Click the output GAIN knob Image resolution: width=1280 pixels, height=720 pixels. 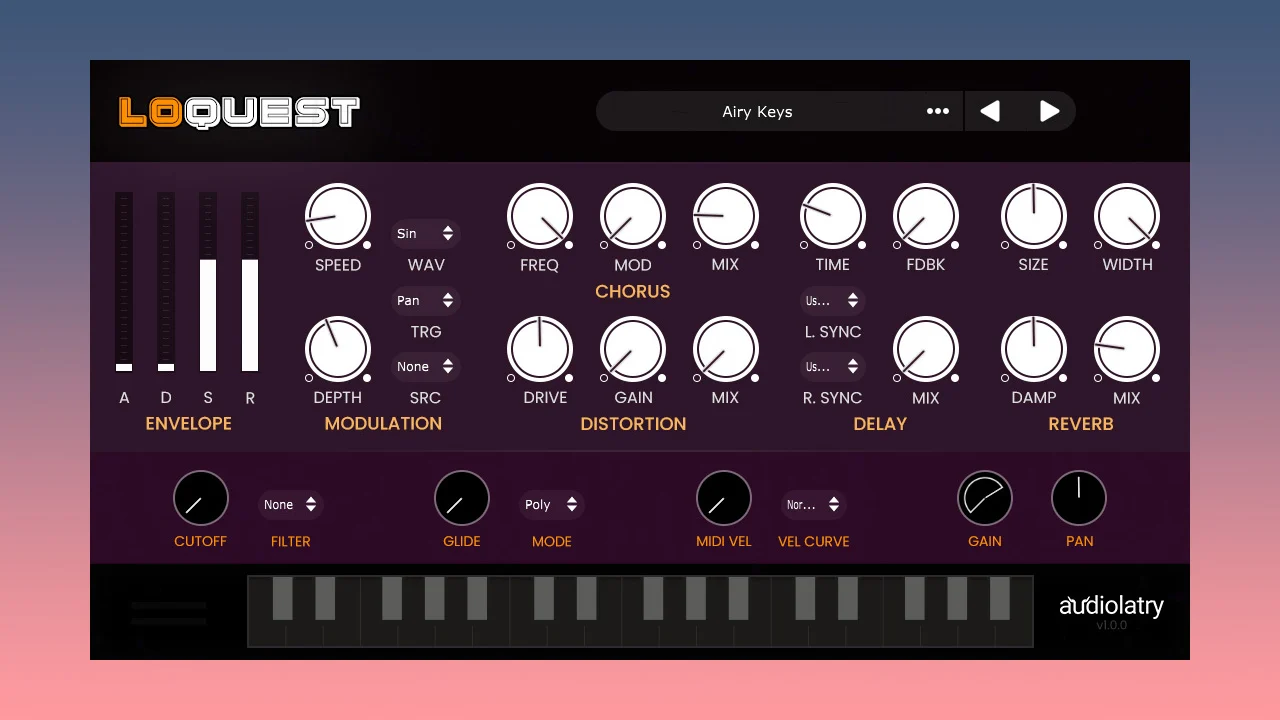[x=985, y=498]
